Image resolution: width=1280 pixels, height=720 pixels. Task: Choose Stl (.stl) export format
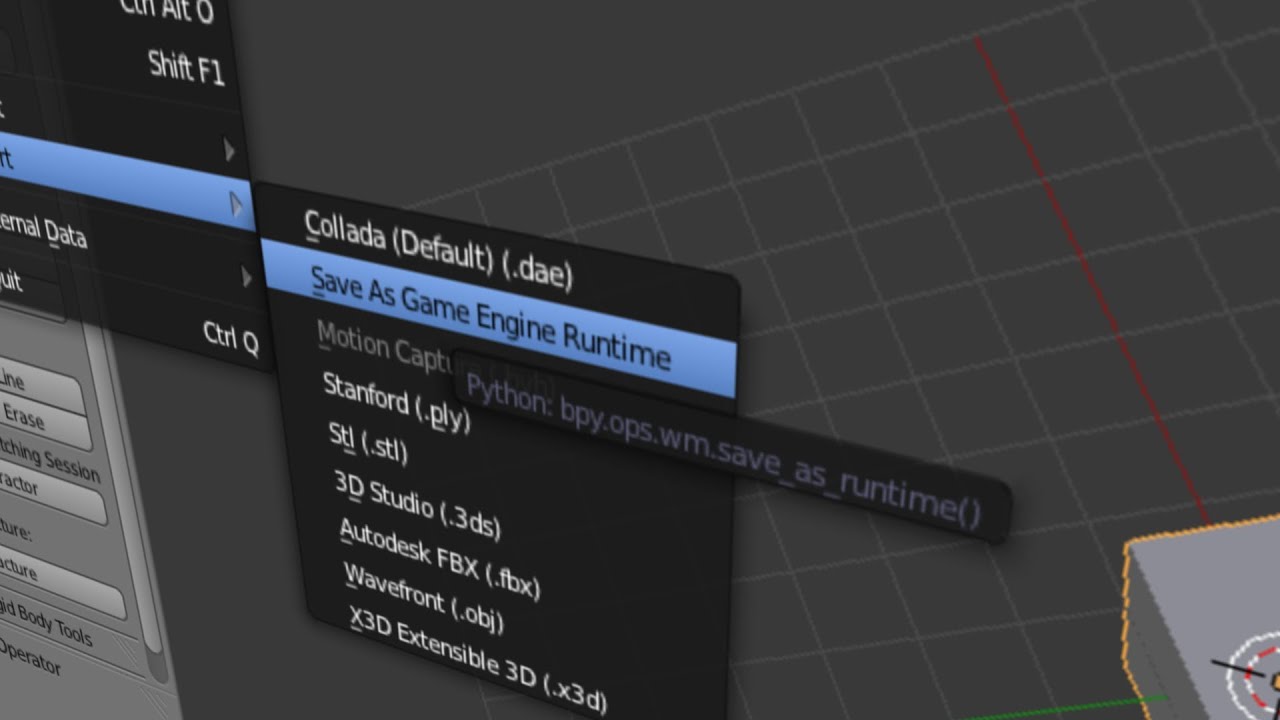pos(368,444)
